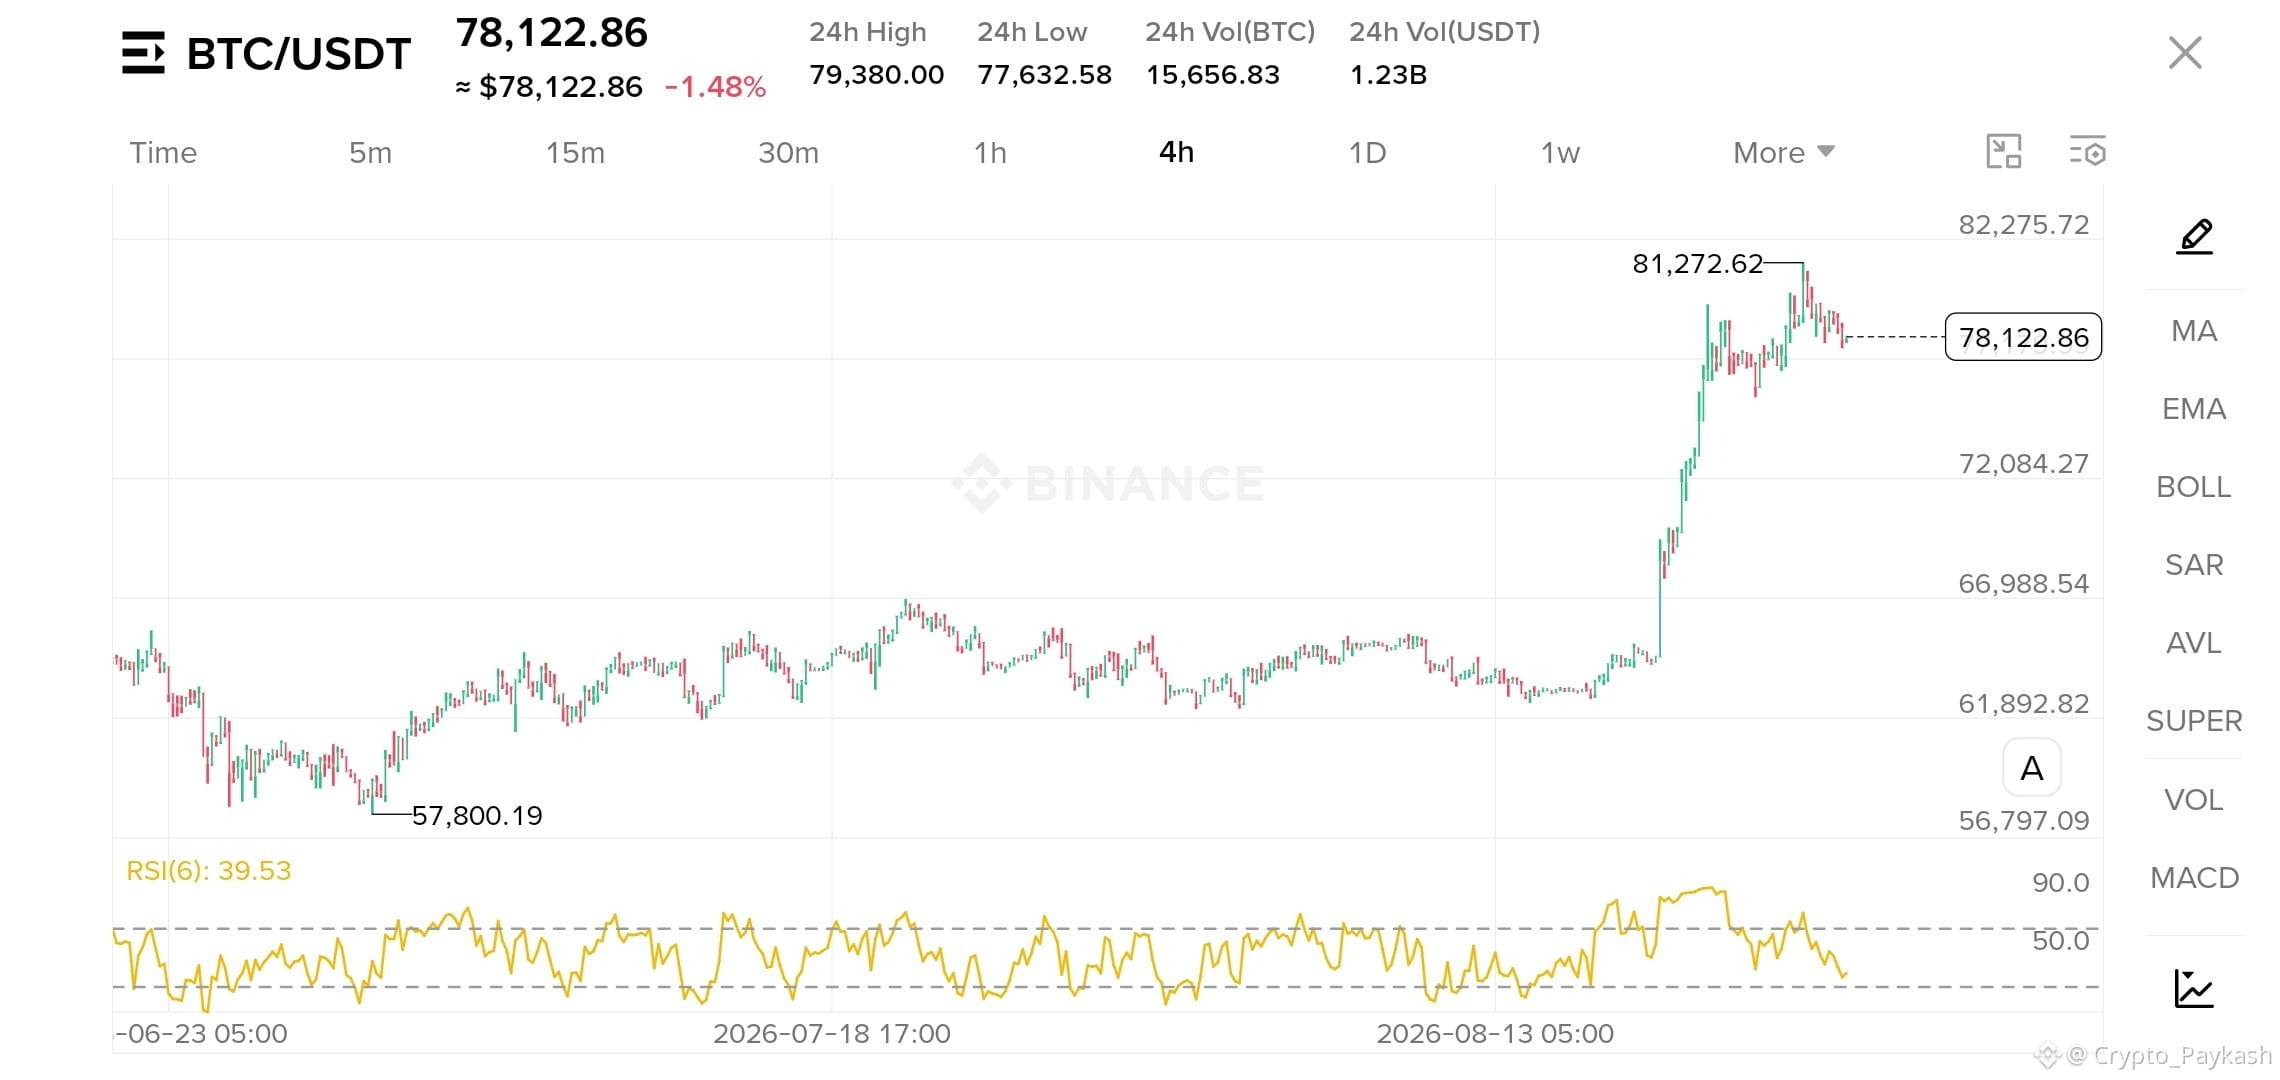
Task: Click the 24h Vol(USDT) value 1.23B
Action: click(1388, 75)
